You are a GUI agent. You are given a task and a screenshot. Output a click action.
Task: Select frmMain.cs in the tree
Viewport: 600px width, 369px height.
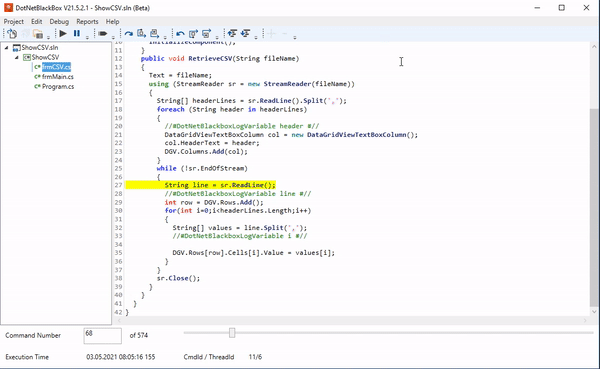pyautogui.click(x=58, y=77)
